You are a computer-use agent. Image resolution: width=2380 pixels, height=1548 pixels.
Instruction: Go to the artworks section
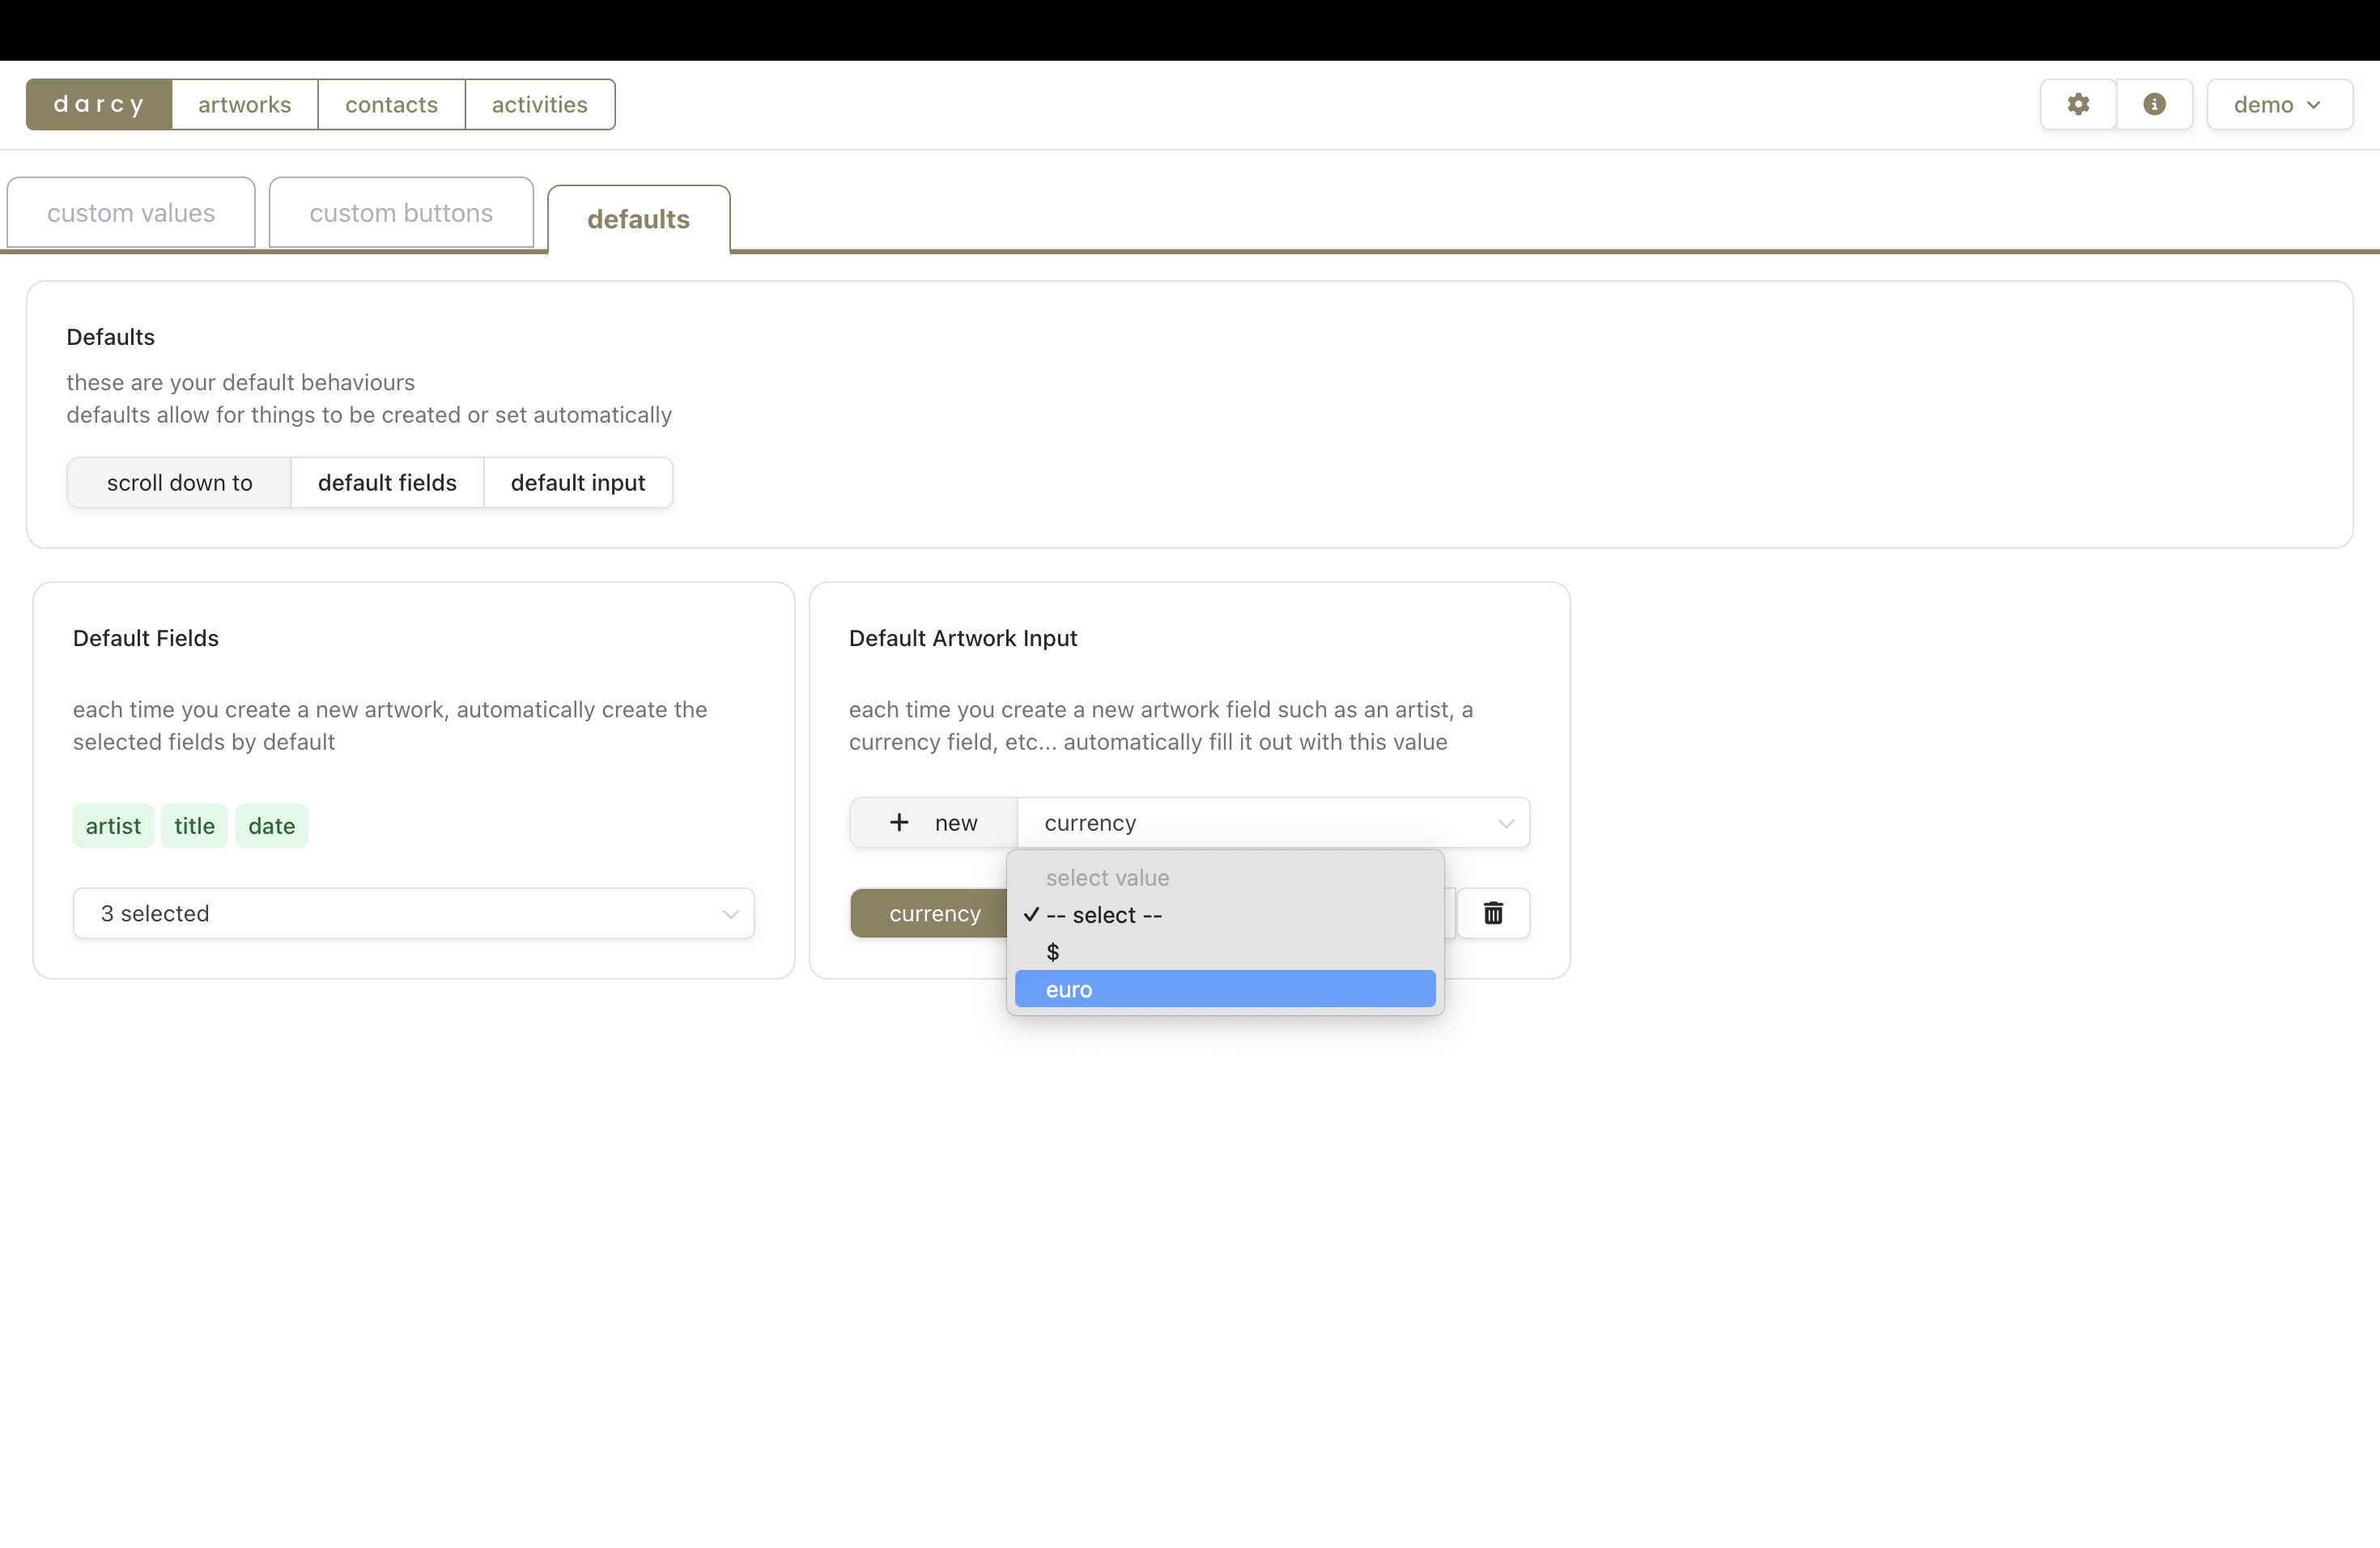click(x=244, y=104)
